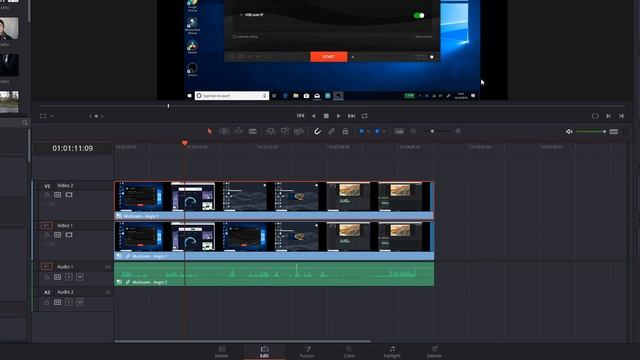Disable the Video 2 track

click(x=69, y=195)
